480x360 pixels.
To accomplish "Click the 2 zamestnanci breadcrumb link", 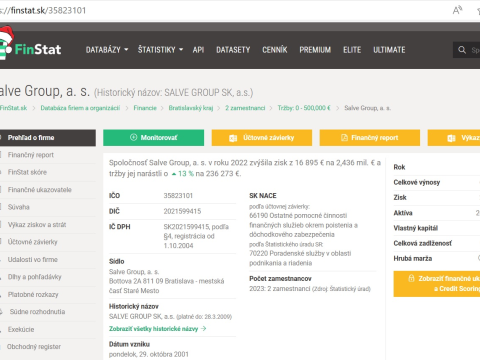I will click(245, 108).
